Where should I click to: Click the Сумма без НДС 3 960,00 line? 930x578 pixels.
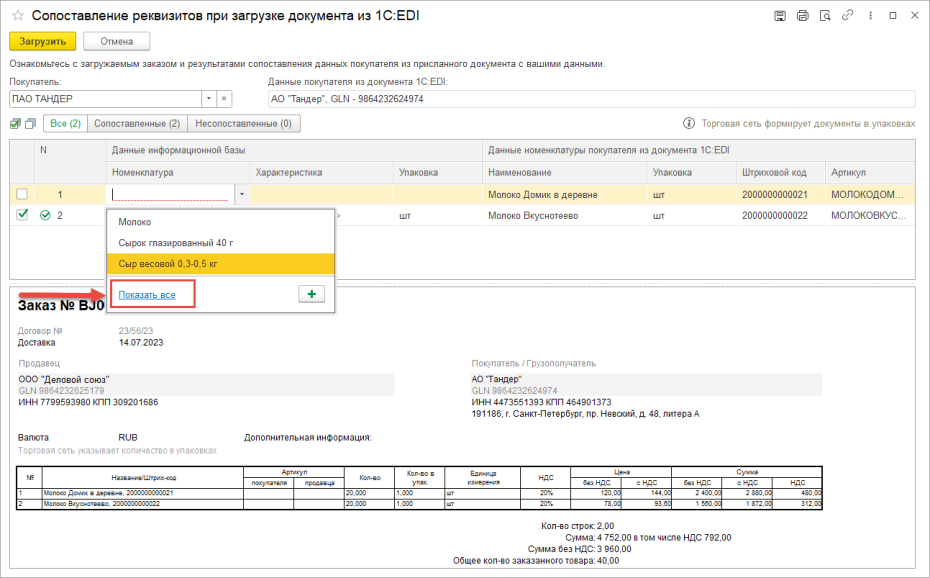pos(579,549)
